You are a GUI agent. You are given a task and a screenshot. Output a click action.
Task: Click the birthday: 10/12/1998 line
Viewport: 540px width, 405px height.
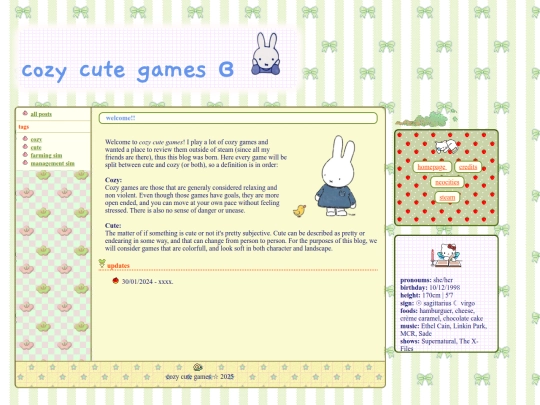(430, 288)
